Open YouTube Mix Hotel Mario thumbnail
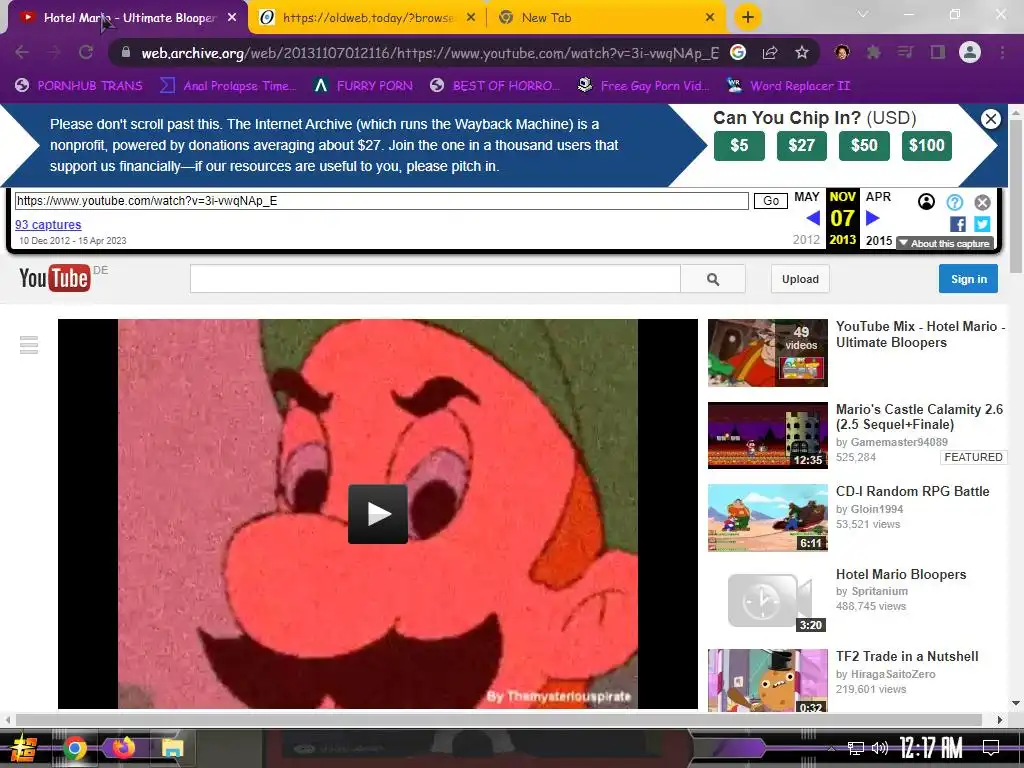 [767, 353]
